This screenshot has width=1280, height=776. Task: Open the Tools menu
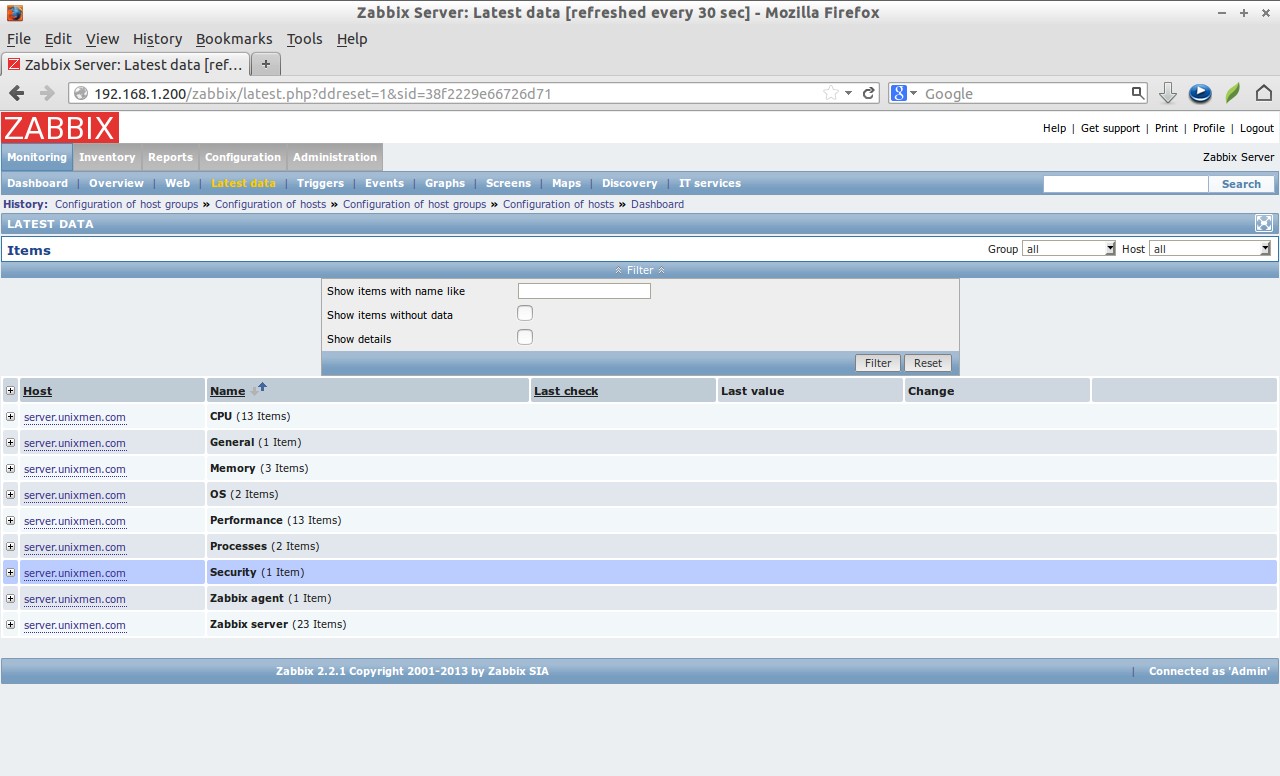coord(304,39)
